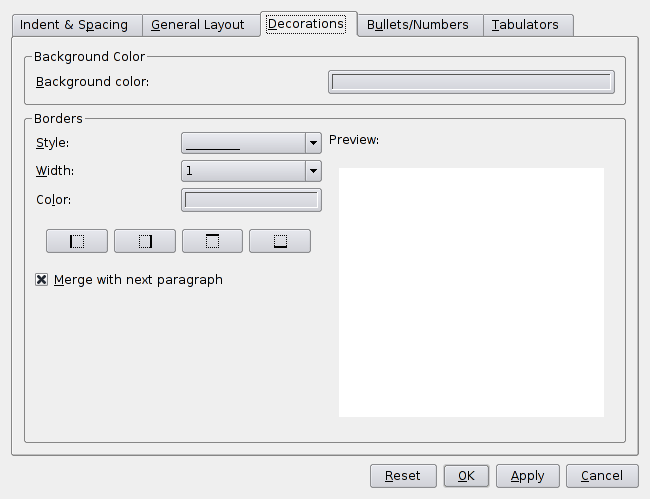Toggle the left border button
Screen dimensions: 650x499
pos(76,241)
